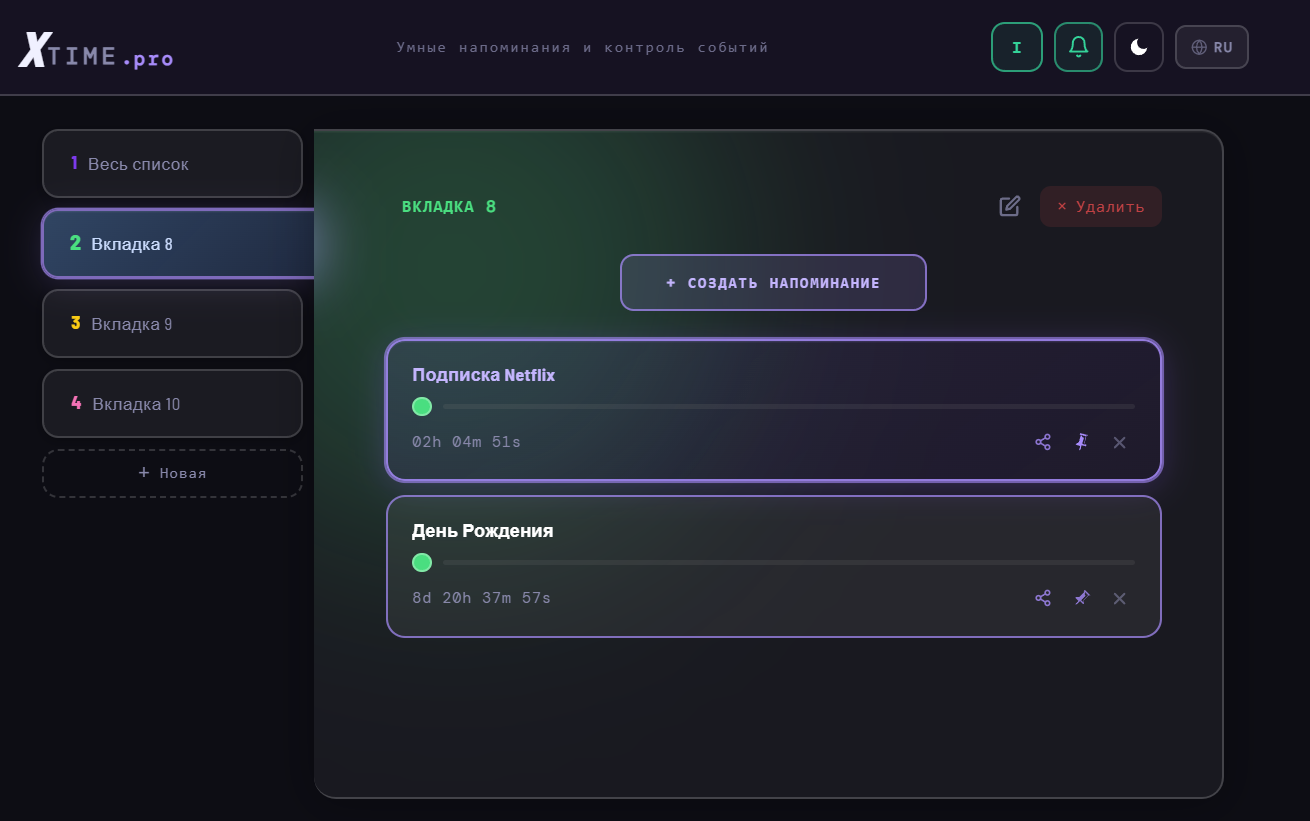Click Создать напоминание button
The width and height of the screenshot is (1310, 821).
(x=773, y=283)
